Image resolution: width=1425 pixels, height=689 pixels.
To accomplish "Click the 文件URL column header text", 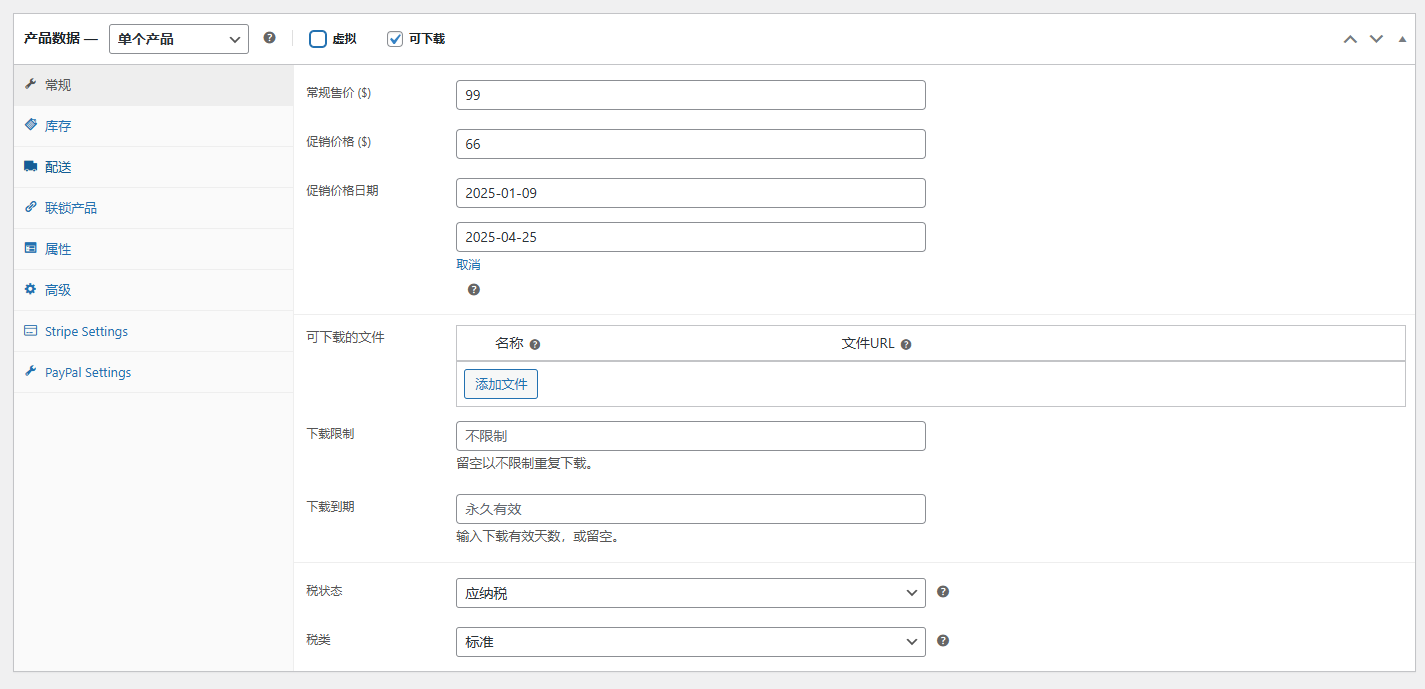I will 868,343.
